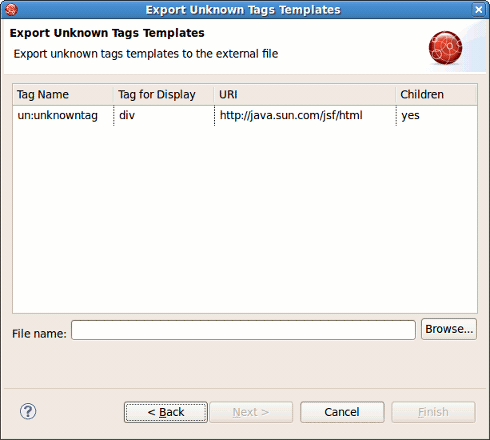Click the red application icon in title bar
Viewport: 490px width, 440px height.
coord(11,9)
